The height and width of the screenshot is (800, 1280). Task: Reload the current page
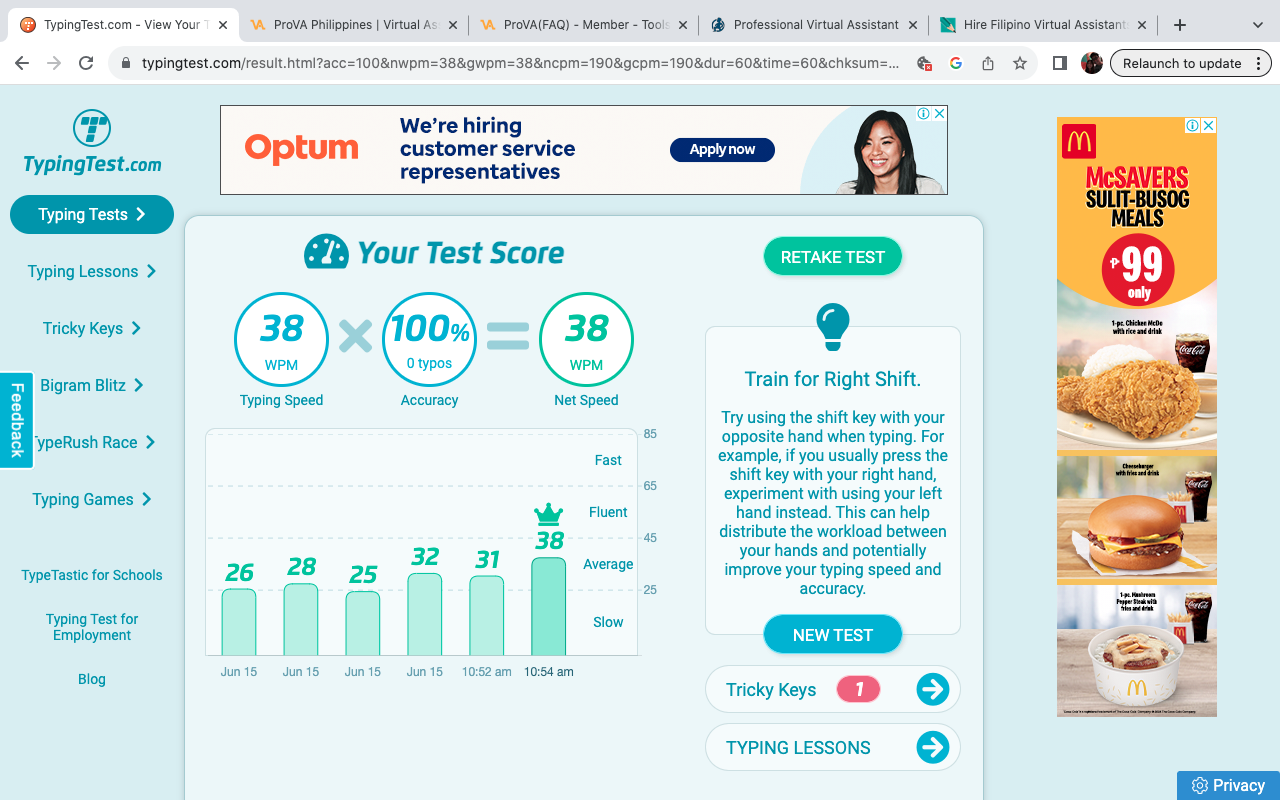(86, 63)
